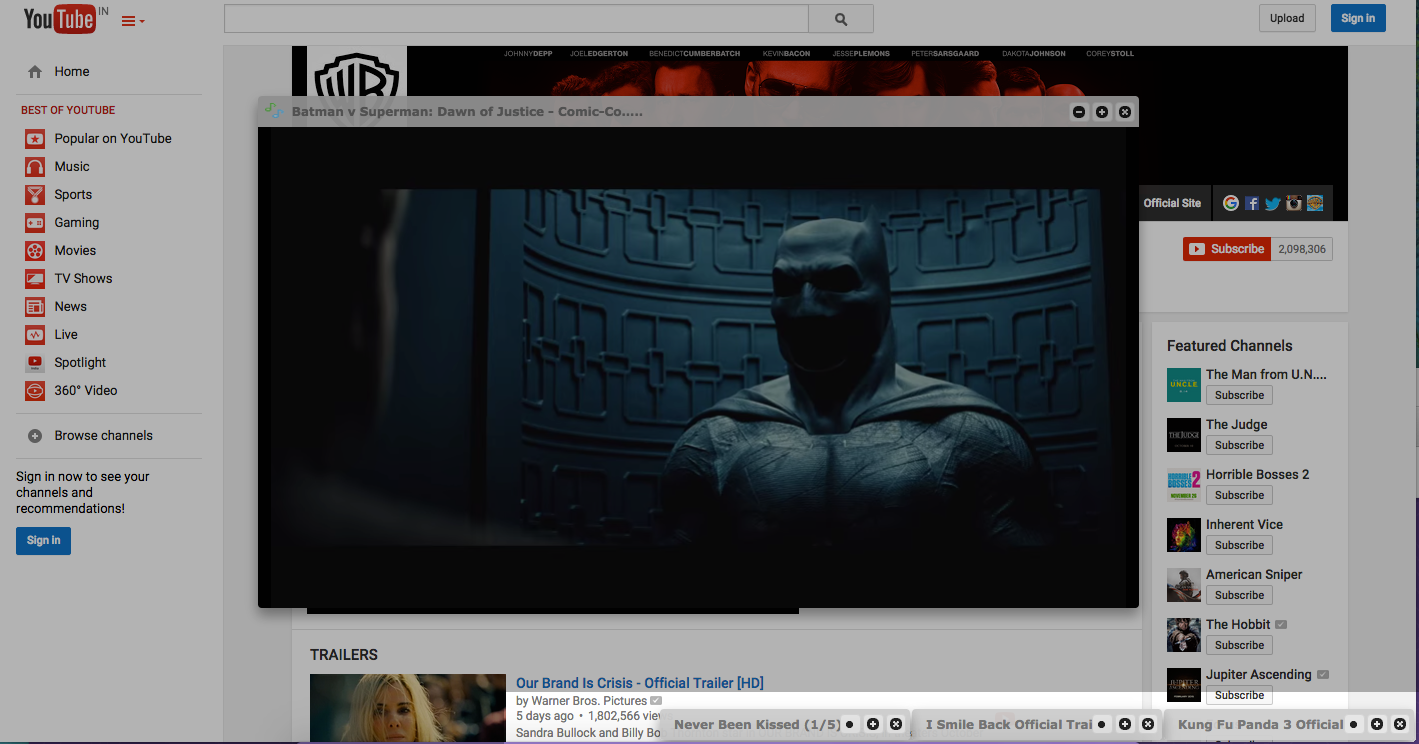Open American Sniper featured channel
This screenshot has height=744, width=1419.
pyautogui.click(x=1254, y=575)
